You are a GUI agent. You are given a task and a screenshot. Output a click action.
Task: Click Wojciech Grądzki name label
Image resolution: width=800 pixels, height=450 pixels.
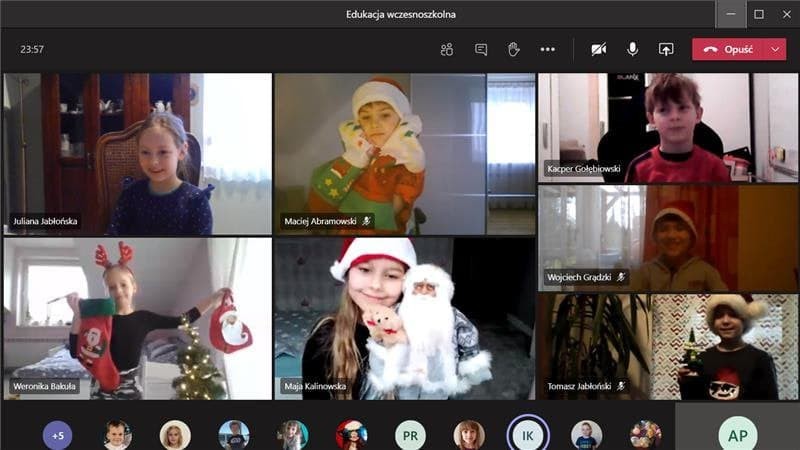[x=579, y=277]
